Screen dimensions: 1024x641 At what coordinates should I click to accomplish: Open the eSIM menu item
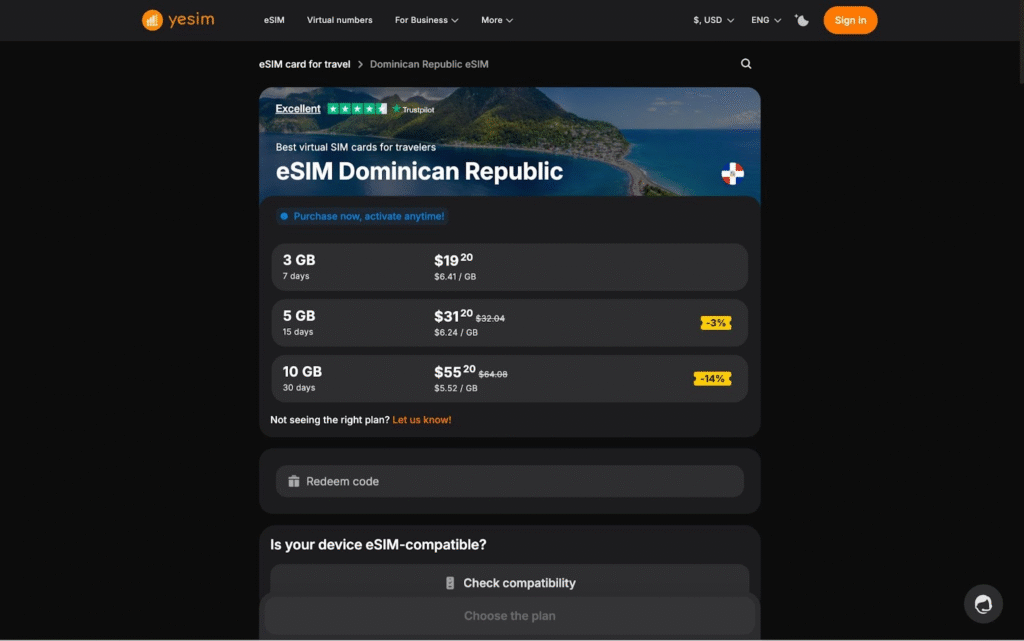point(274,20)
